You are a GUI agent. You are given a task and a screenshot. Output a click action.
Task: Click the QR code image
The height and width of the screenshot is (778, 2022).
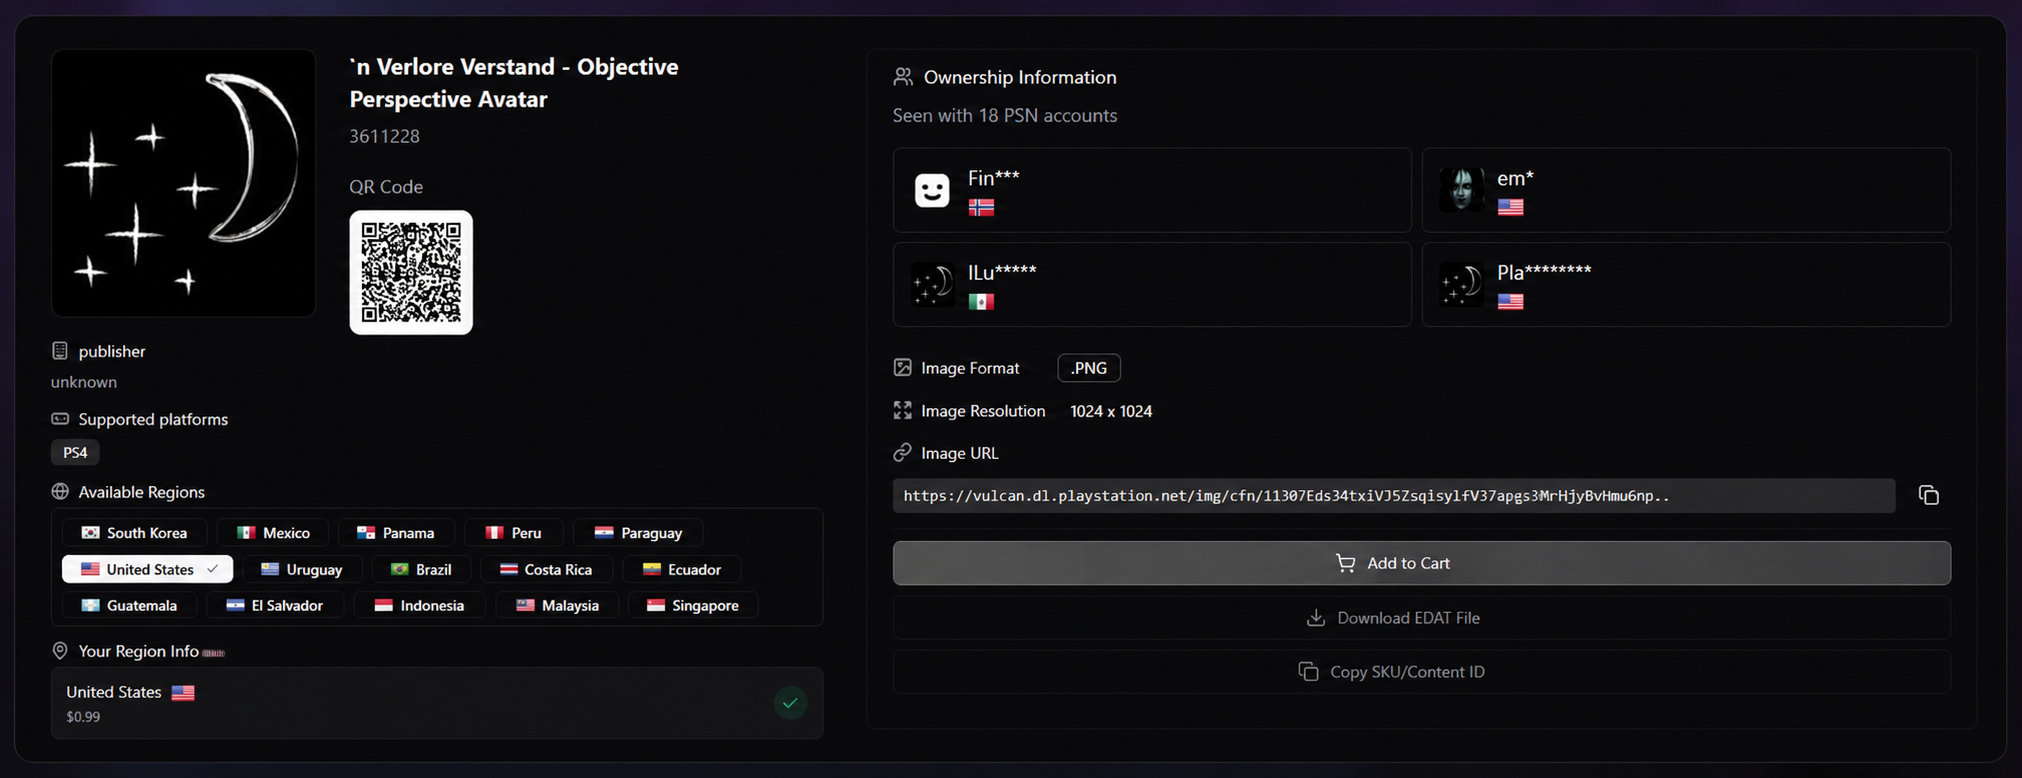(x=411, y=272)
